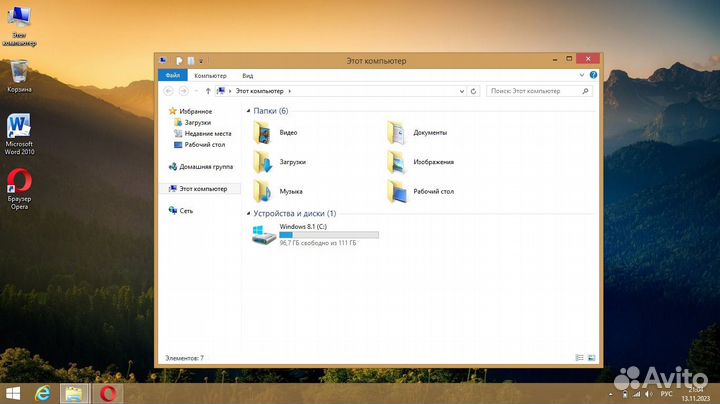Viewport: 720px width, 404px height.
Task: Click the refresh button in address bar
Action: 474,91
